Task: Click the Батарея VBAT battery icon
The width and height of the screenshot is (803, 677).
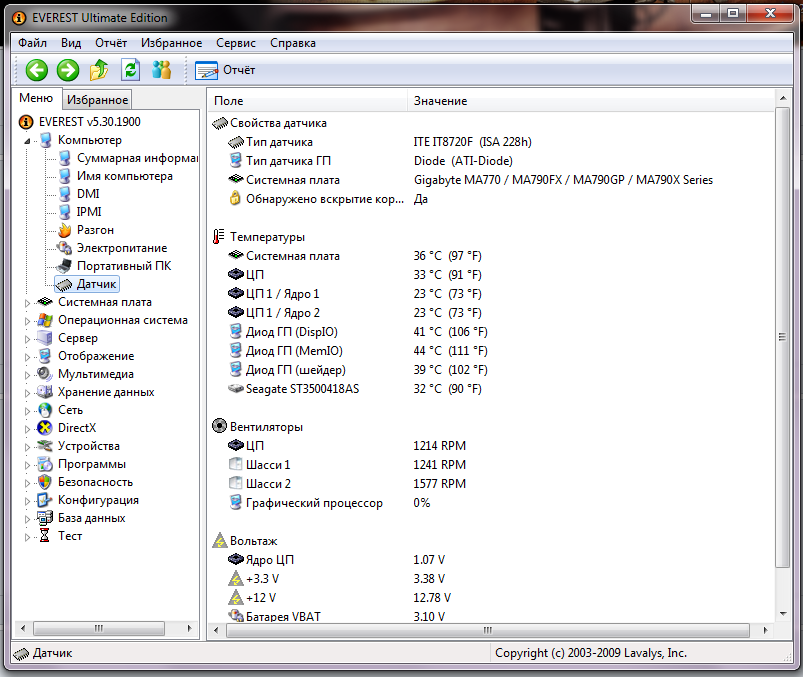Action: point(236,616)
